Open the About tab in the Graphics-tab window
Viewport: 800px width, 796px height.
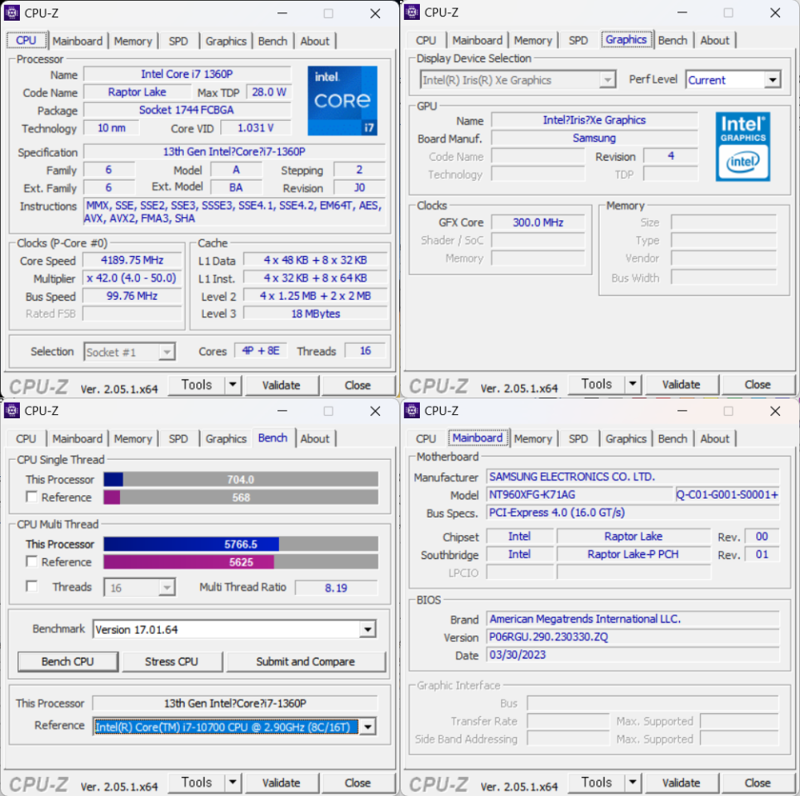click(715, 40)
